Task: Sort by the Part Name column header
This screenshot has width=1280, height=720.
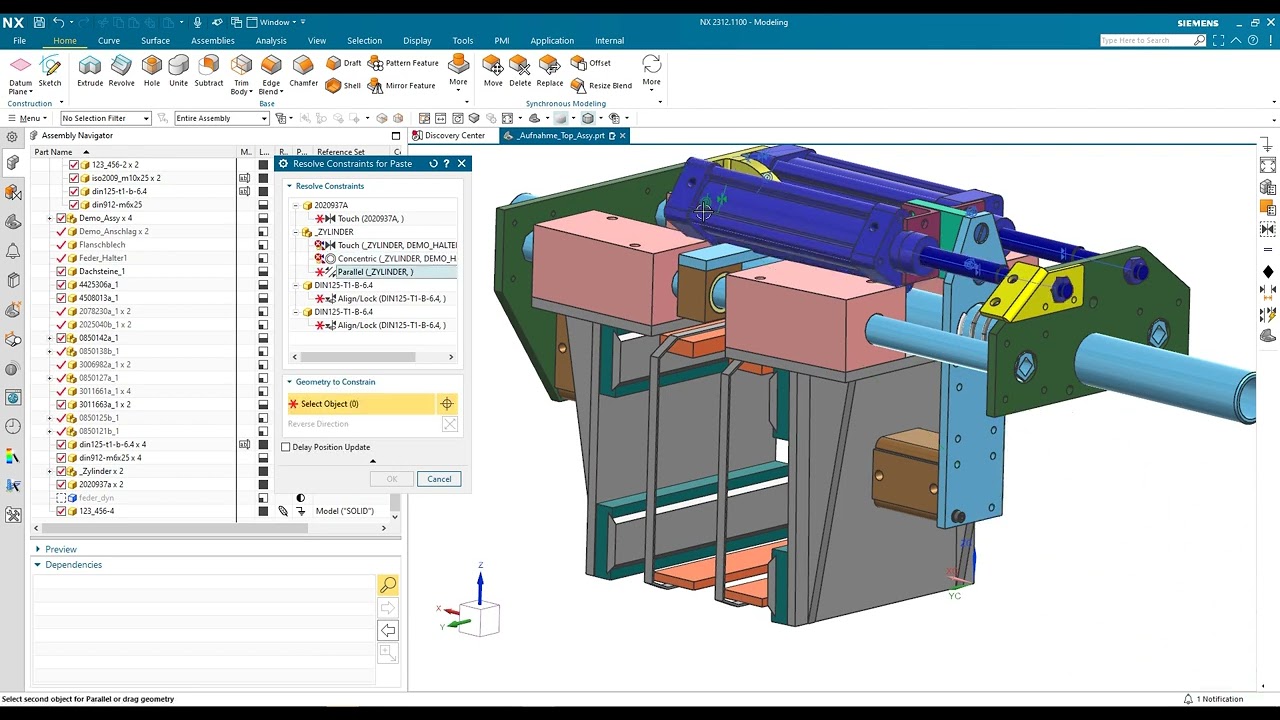Action: [x=53, y=152]
